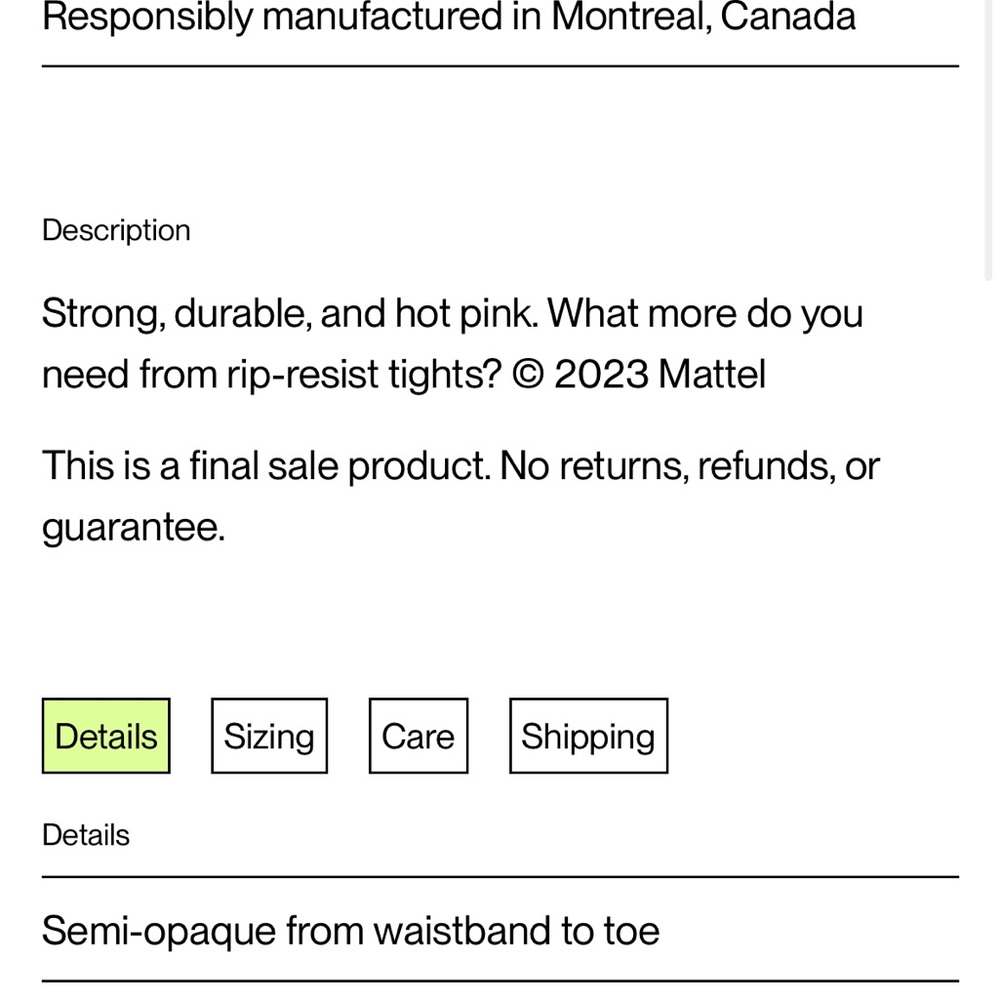
Task: Select the highlighted Details tab
Action: click(x=106, y=735)
